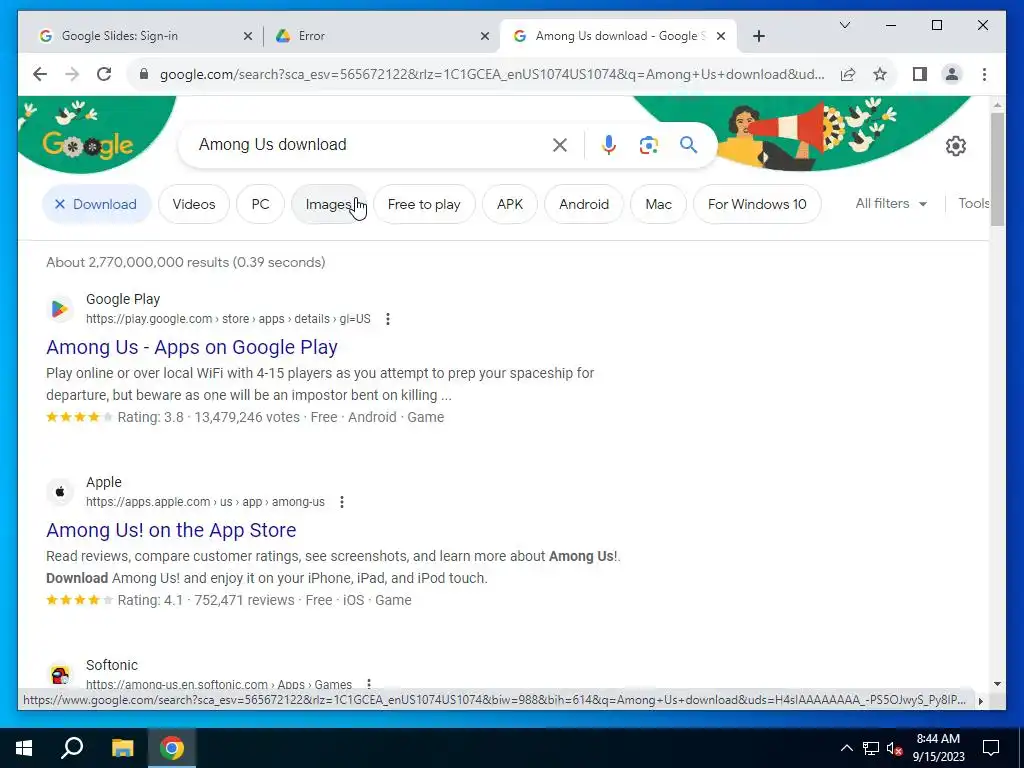Reload the current page

(104, 74)
